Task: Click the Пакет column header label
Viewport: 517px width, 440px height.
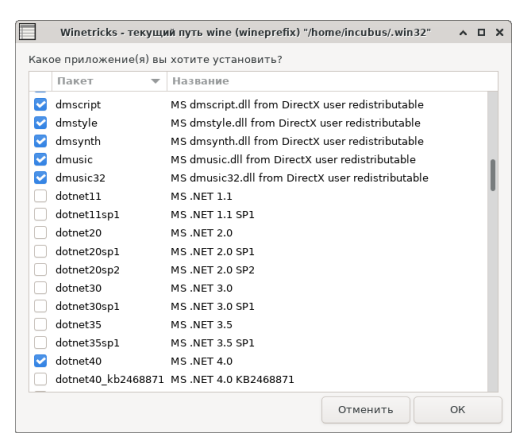Action: click(x=75, y=81)
